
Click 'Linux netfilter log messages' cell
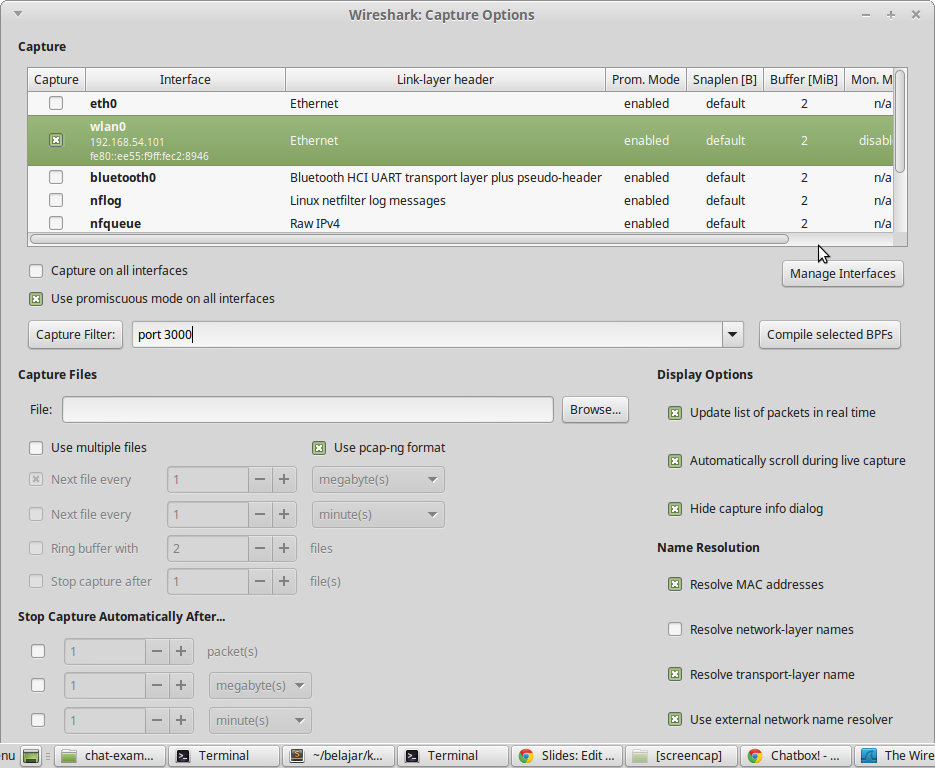click(x=367, y=200)
